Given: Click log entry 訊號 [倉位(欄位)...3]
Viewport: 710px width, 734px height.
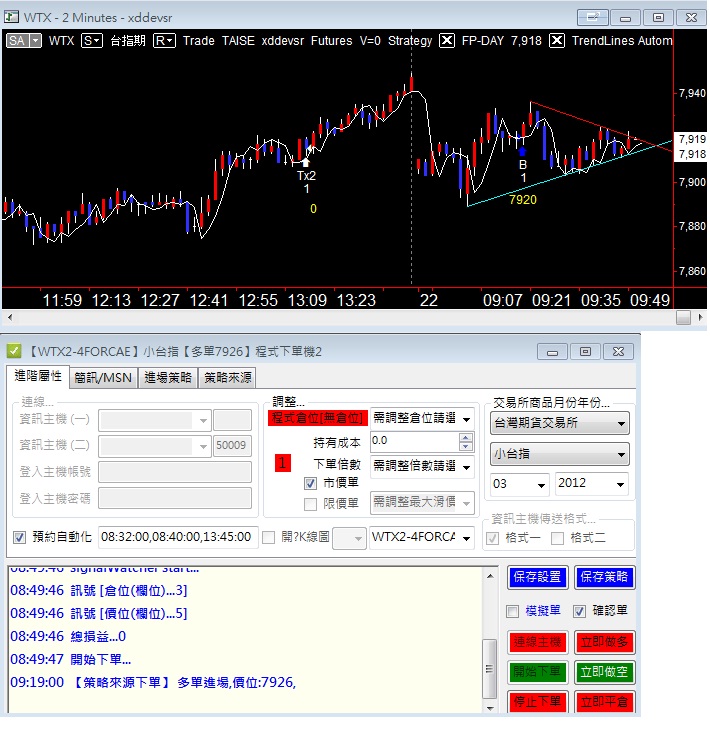Looking at the screenshot, I should (99, 591).
